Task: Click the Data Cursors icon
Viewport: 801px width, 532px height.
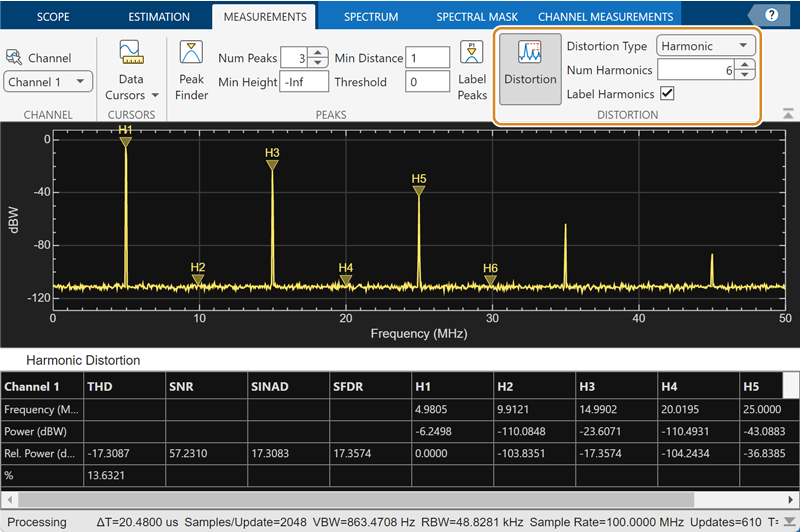Action: pyautogui.click(x=131, y=53)
